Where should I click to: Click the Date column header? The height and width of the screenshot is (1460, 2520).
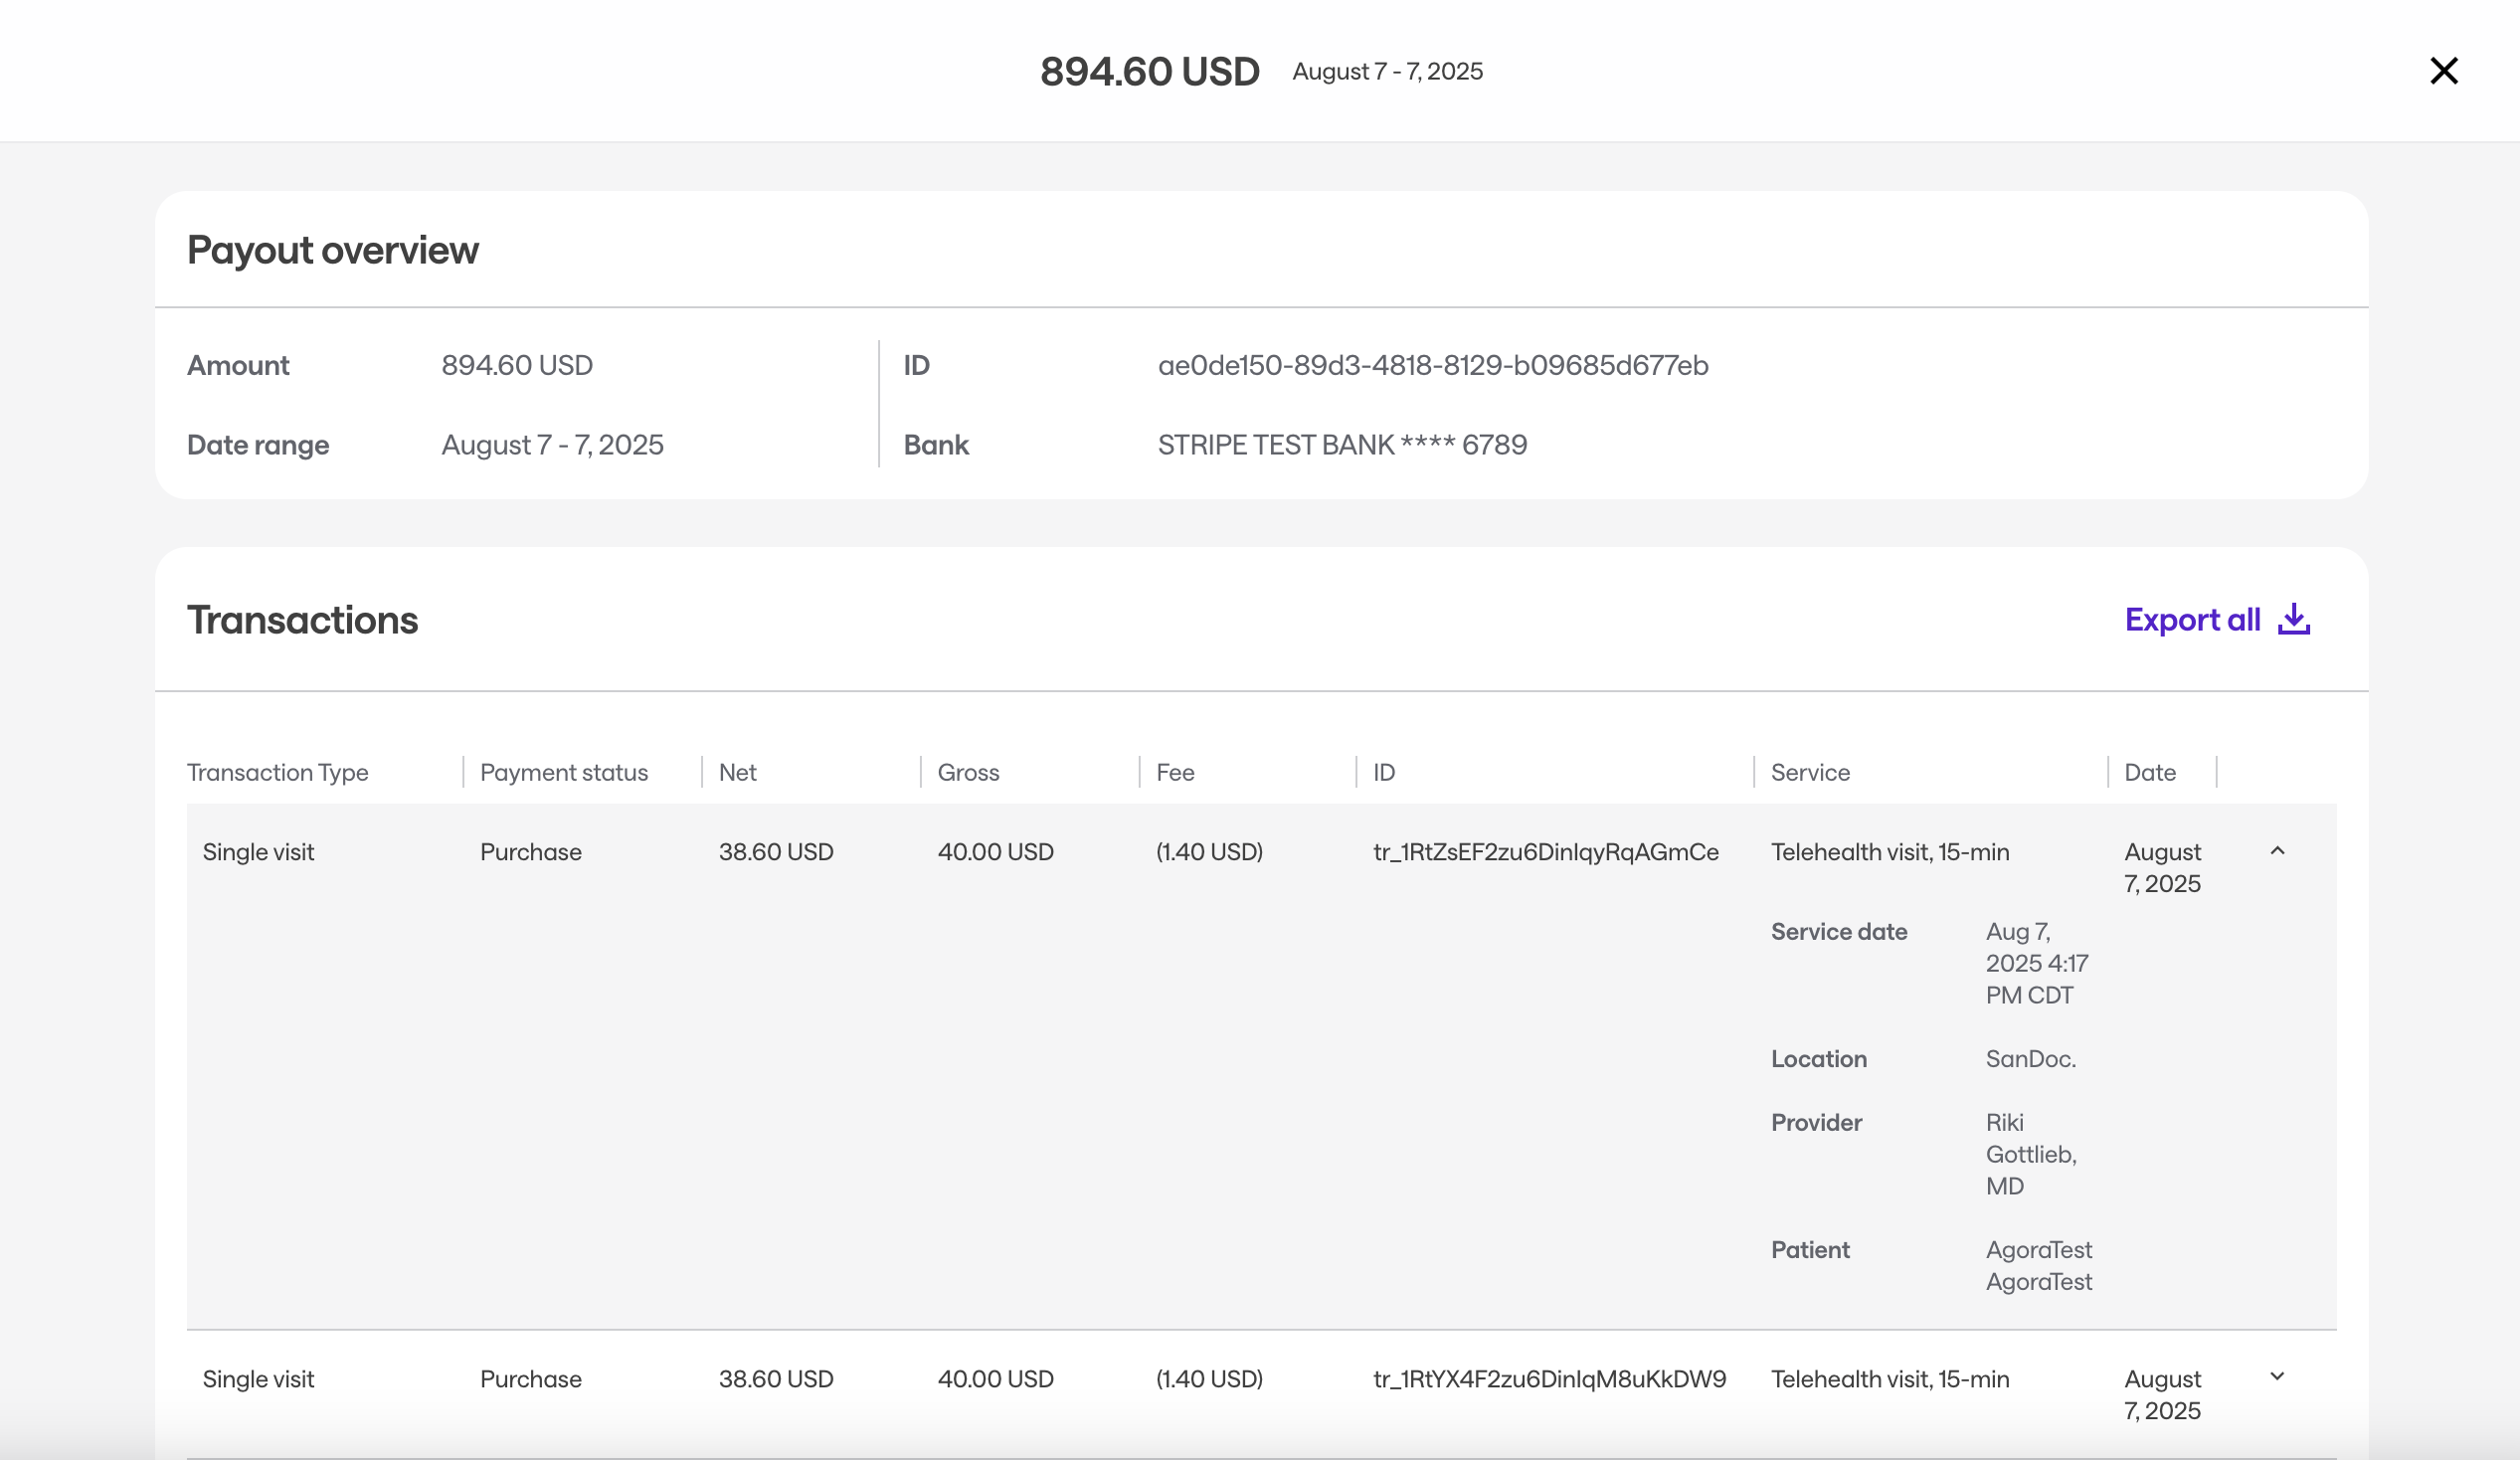(x=2150, y=772)
